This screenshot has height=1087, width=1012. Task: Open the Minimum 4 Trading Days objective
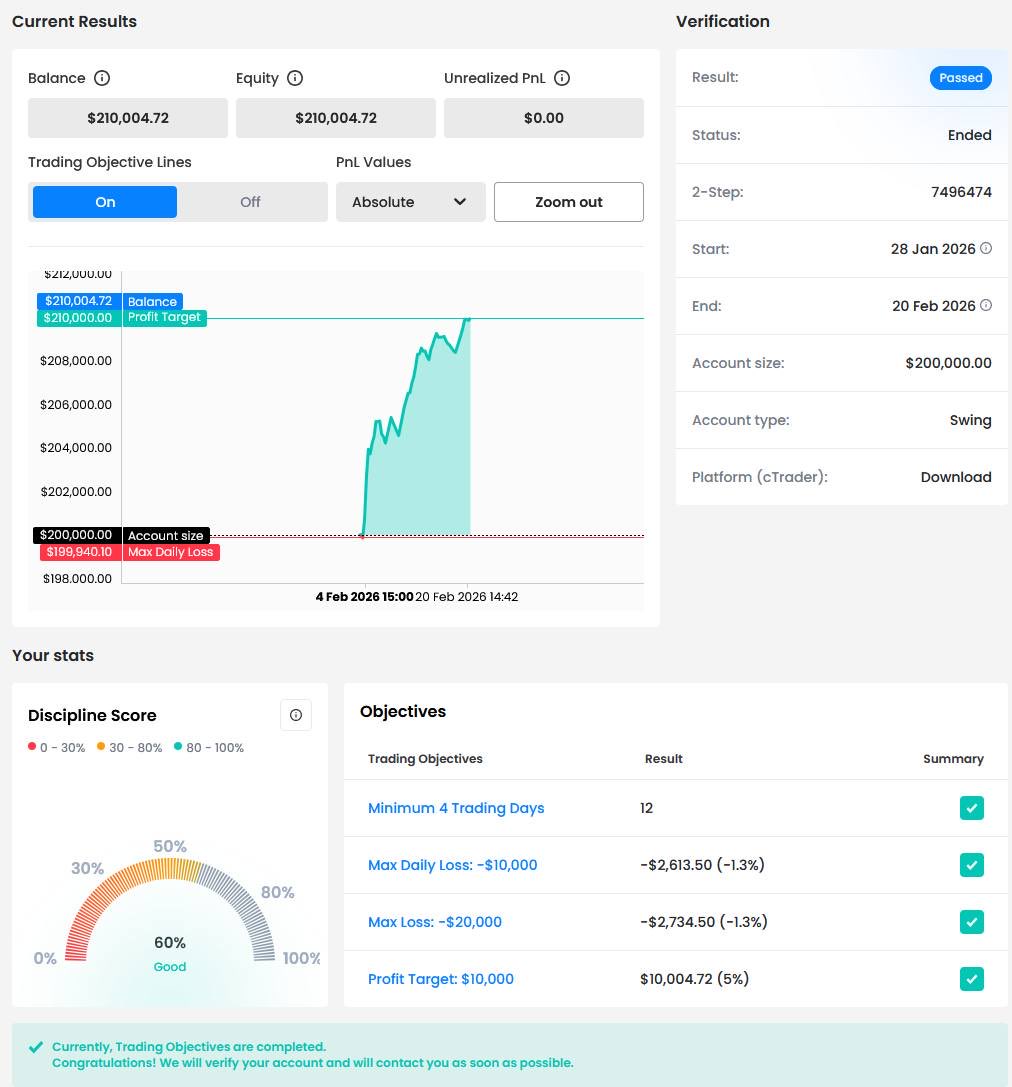[x=456, y=808]
